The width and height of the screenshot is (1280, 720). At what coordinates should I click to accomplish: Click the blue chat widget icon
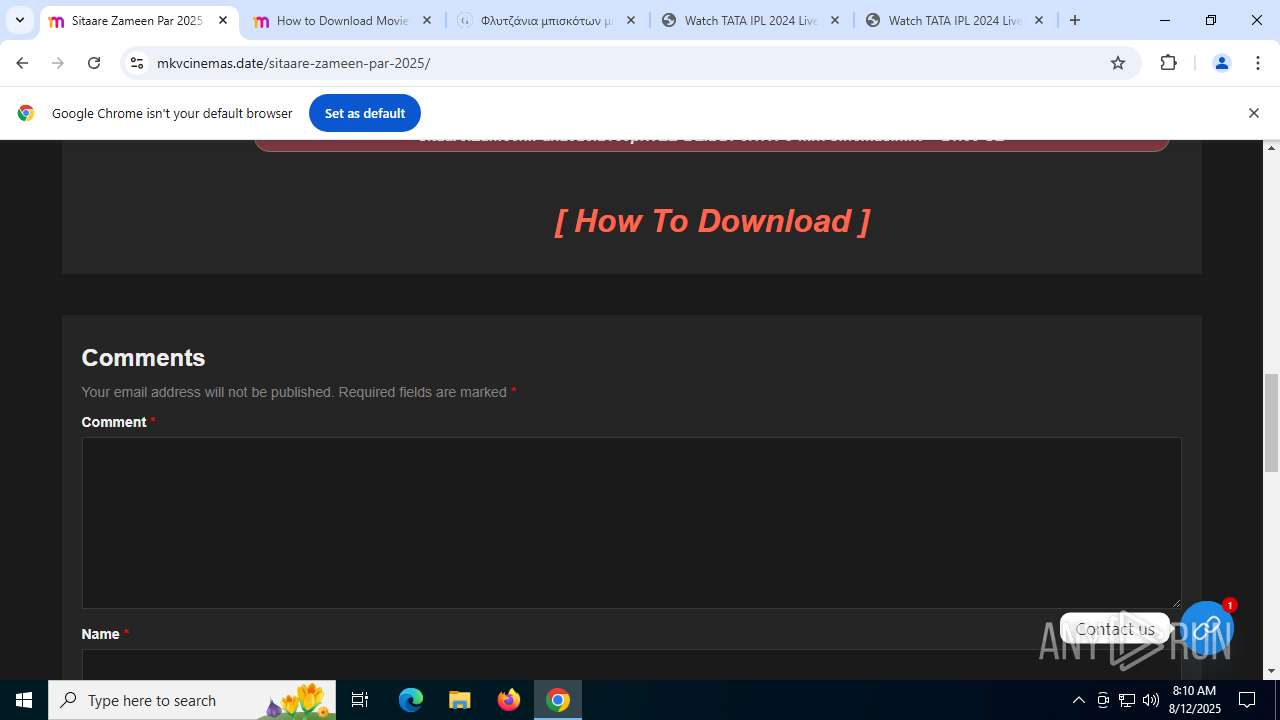pos(1208,627)
